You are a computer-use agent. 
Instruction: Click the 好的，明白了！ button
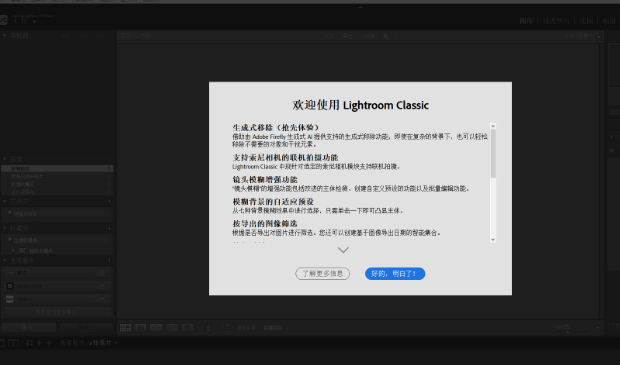coord(395,274)
